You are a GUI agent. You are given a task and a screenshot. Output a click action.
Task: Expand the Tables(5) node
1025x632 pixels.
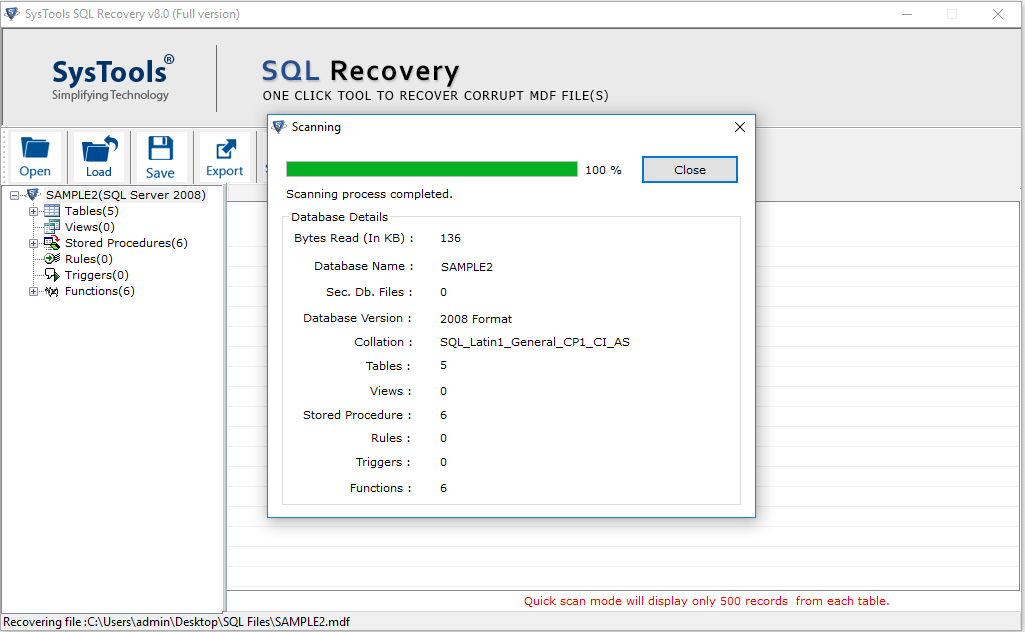[33, 211]
